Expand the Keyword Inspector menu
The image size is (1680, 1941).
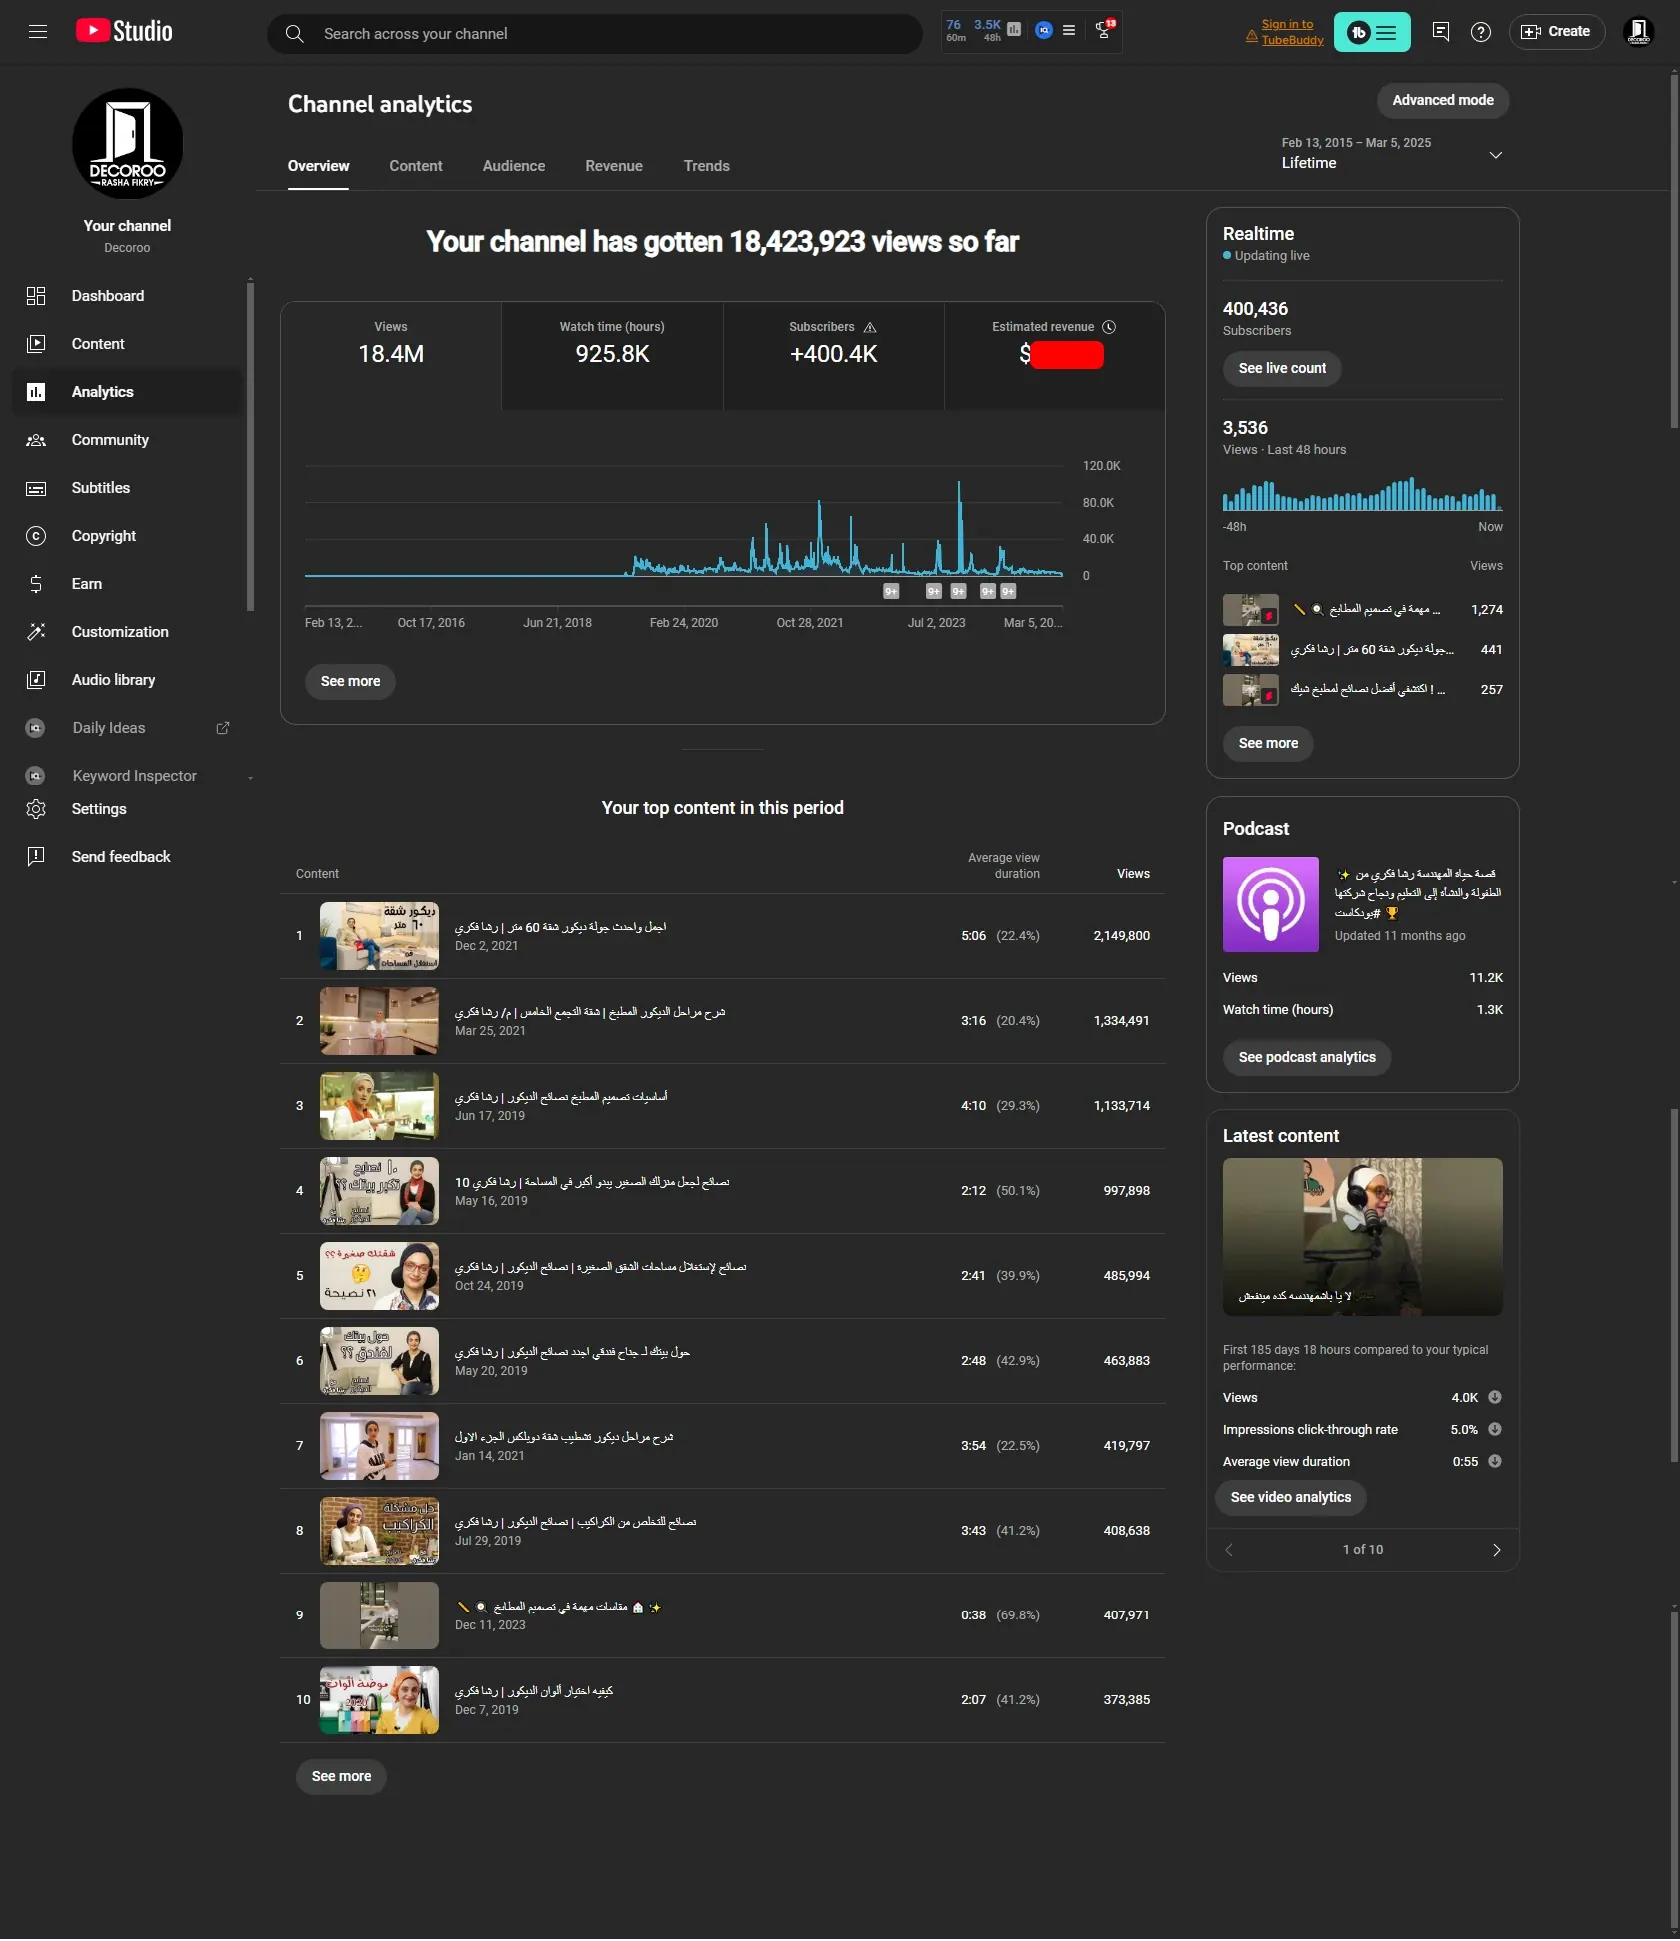[251, 777]
